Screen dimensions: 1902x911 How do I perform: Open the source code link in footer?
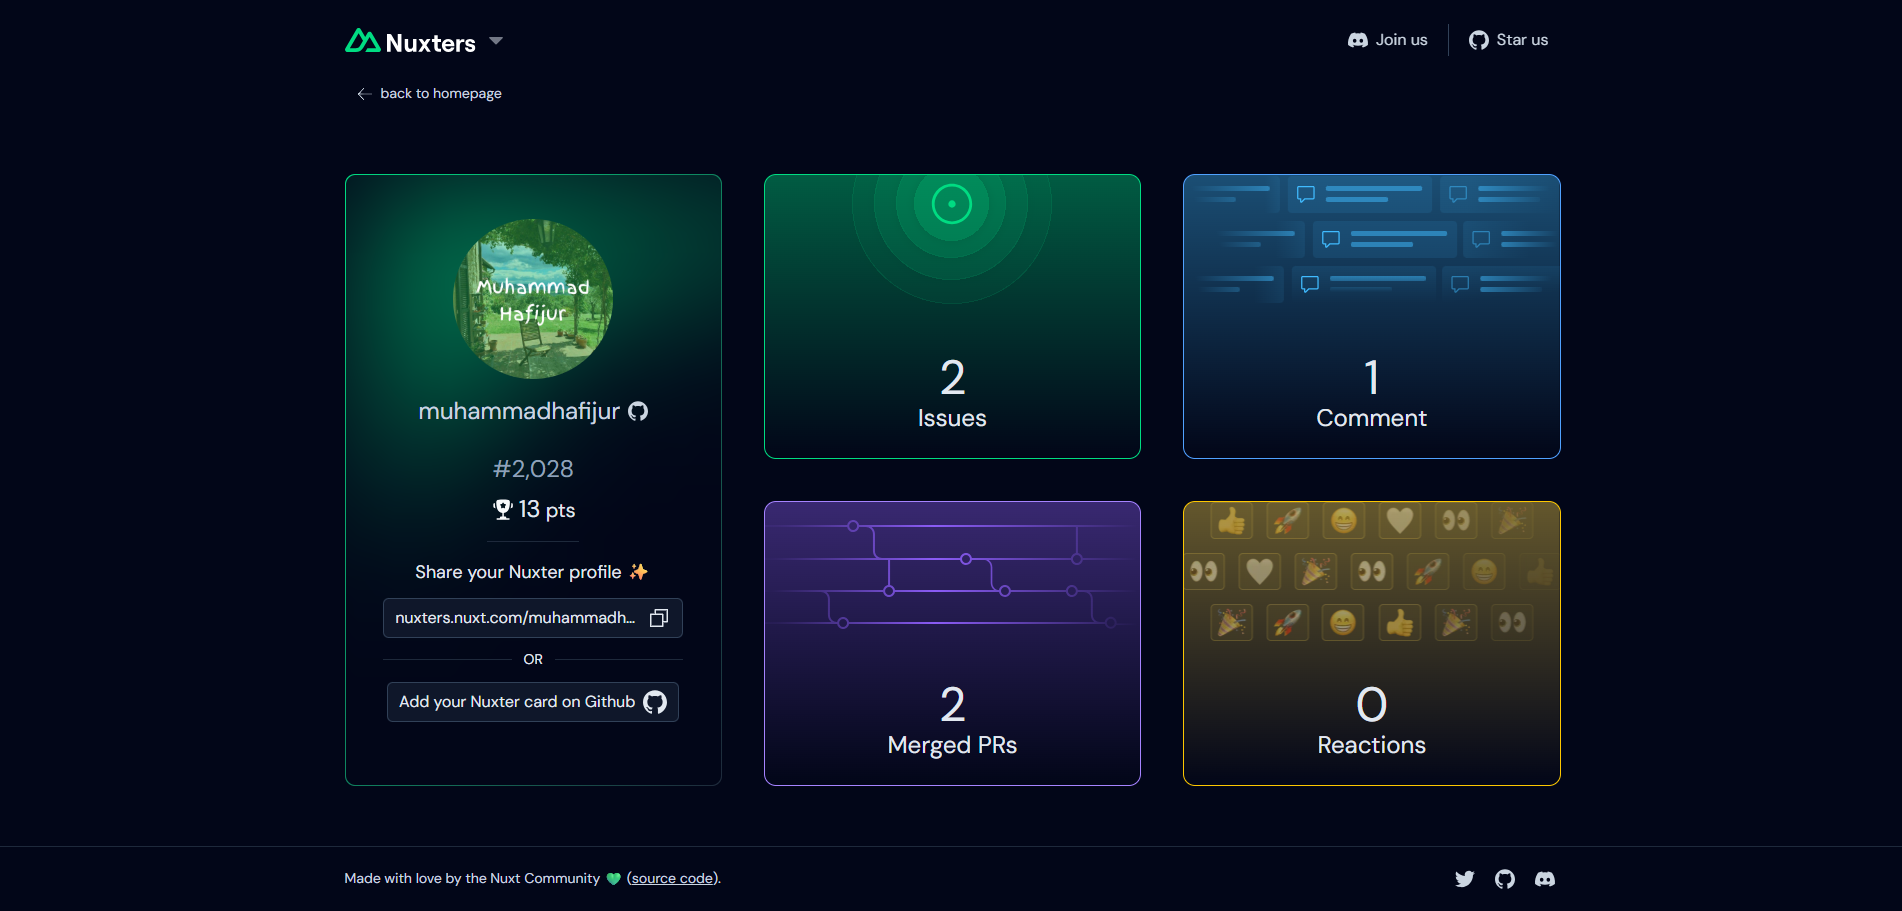point(673,879)
